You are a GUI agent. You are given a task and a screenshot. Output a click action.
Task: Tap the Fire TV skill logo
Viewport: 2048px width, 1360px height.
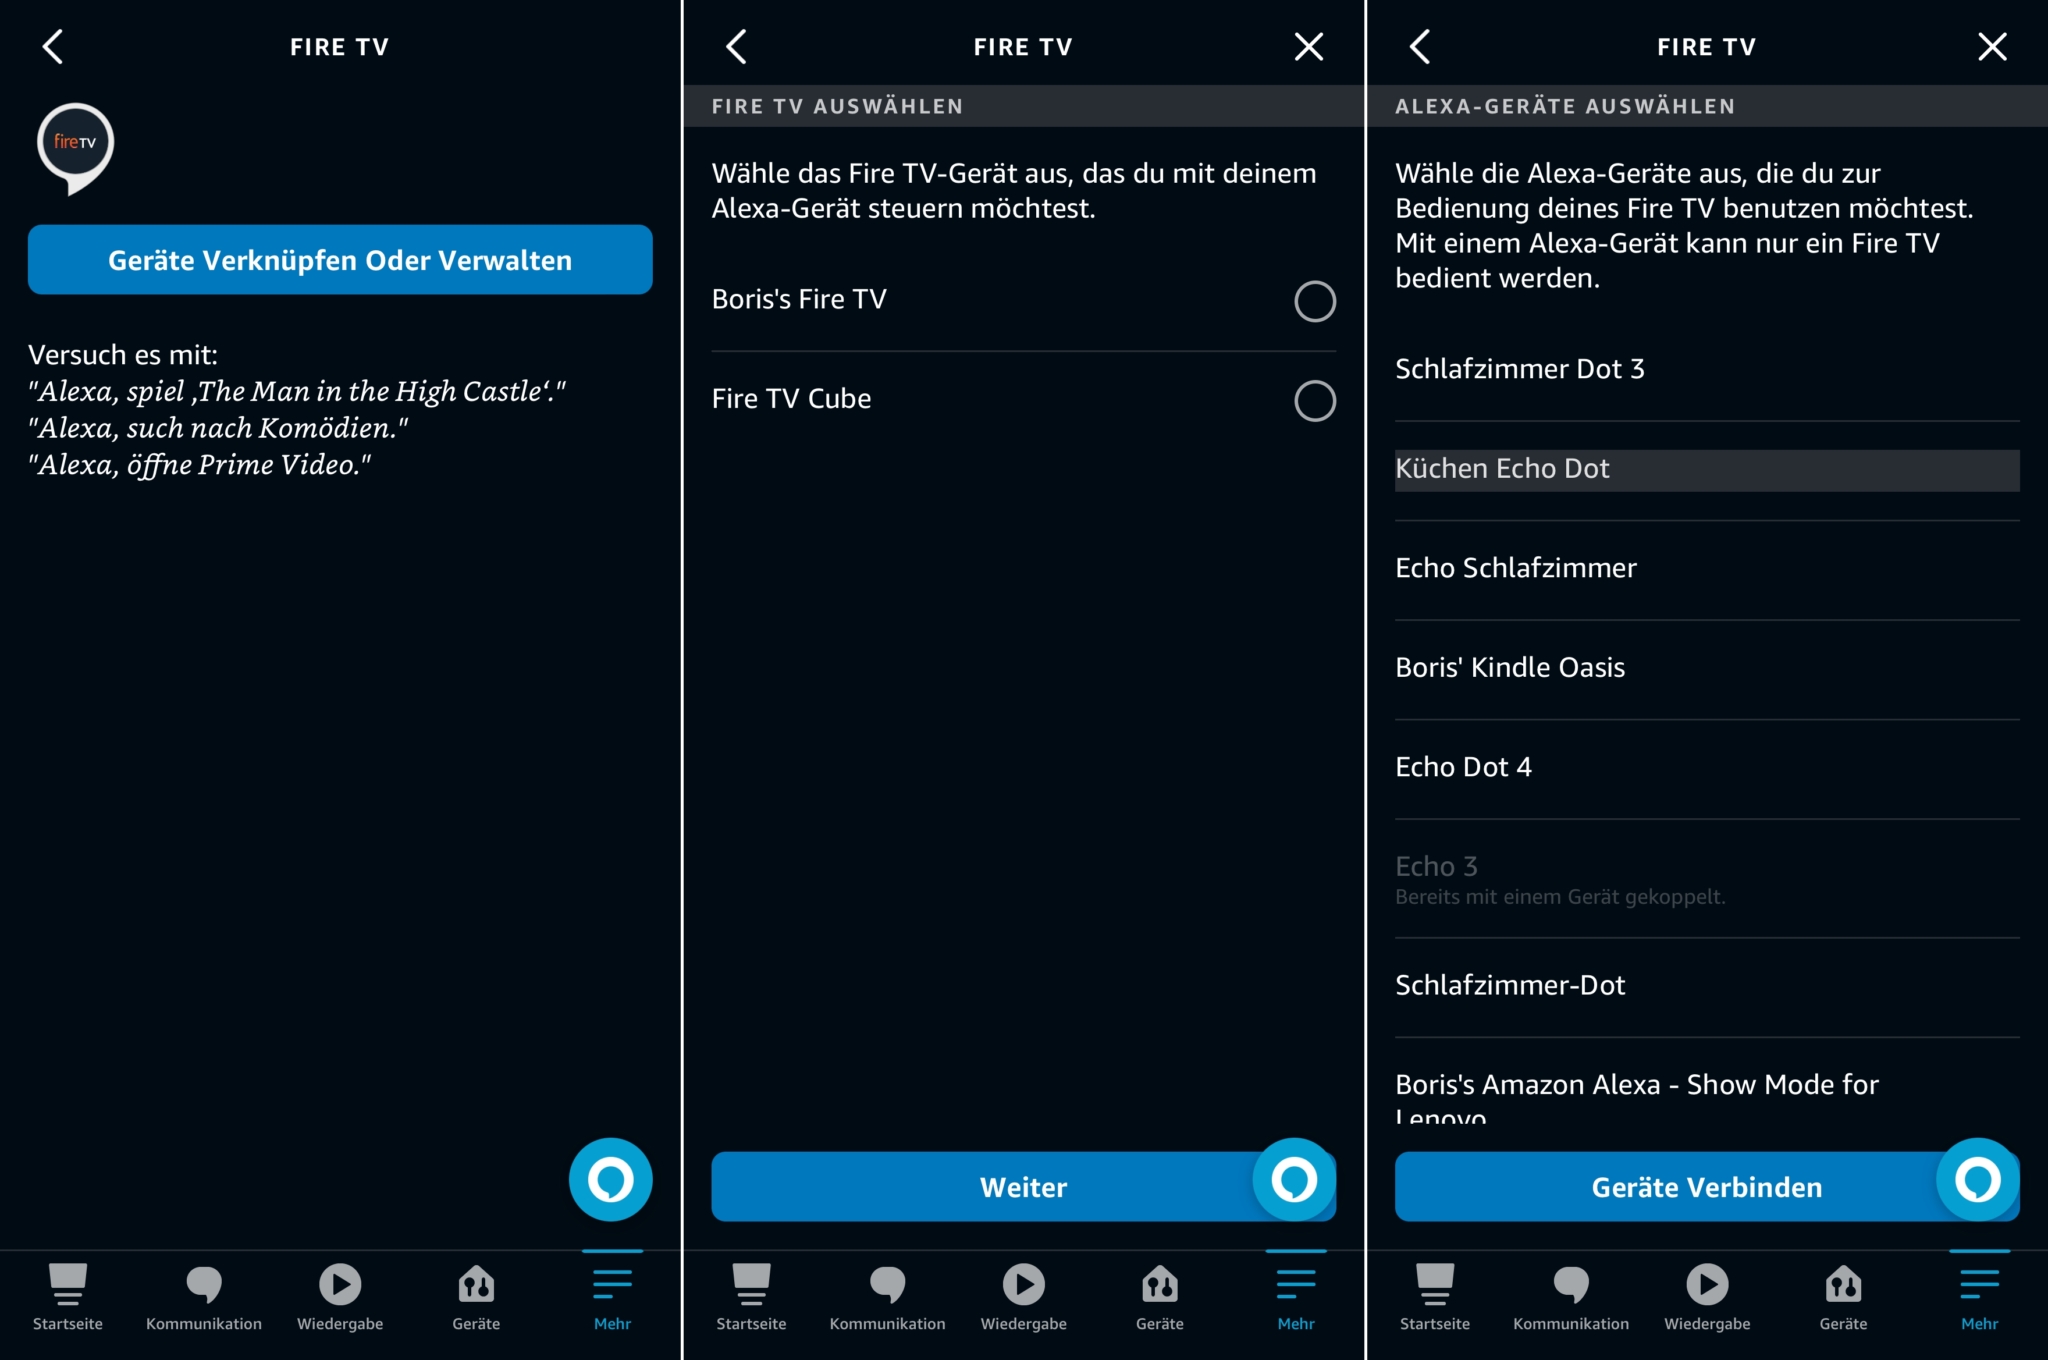click(x=75, y=146)
